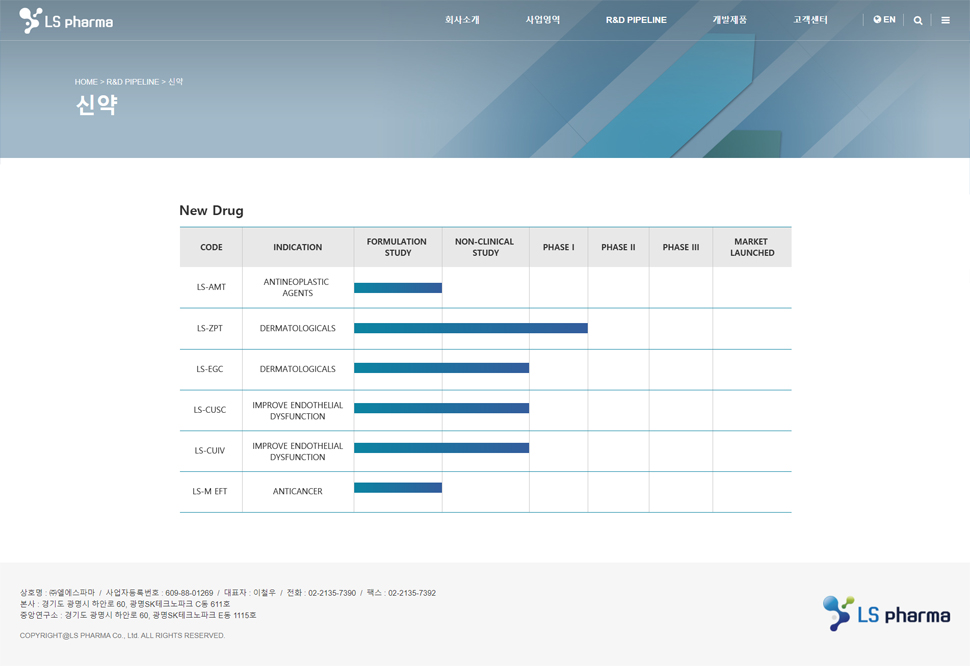This screenshot has width=970, height=666.
Task: Go to HOME via breadcrumb
Action: 86,82
